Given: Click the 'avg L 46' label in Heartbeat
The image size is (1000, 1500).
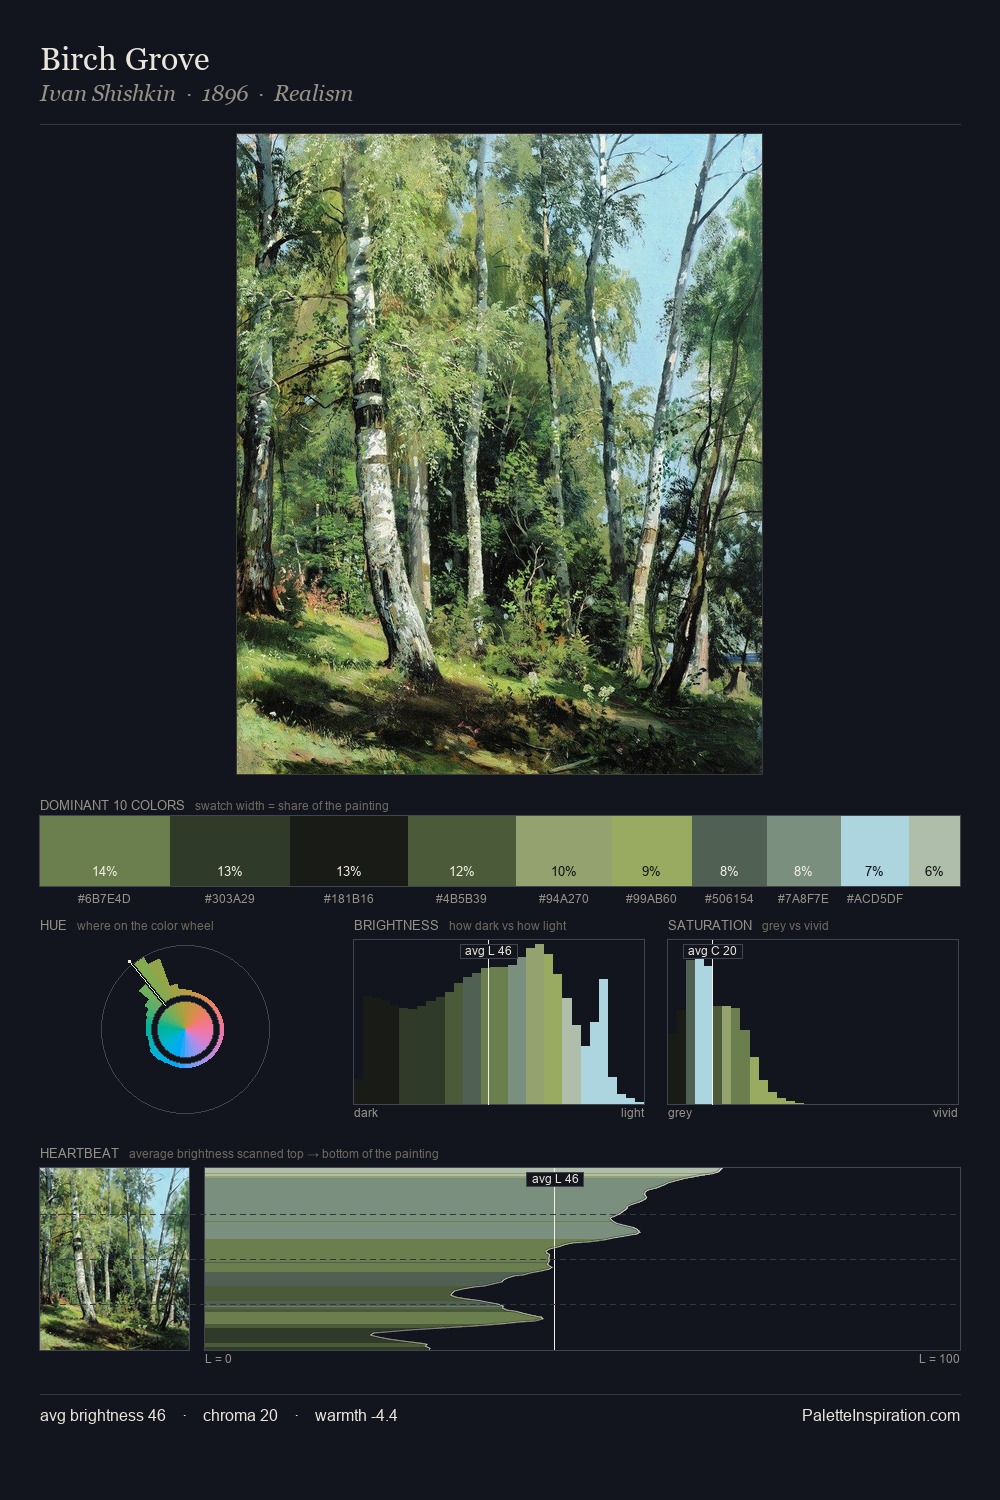Looking at the screenshot, I should pos(555,1179).
